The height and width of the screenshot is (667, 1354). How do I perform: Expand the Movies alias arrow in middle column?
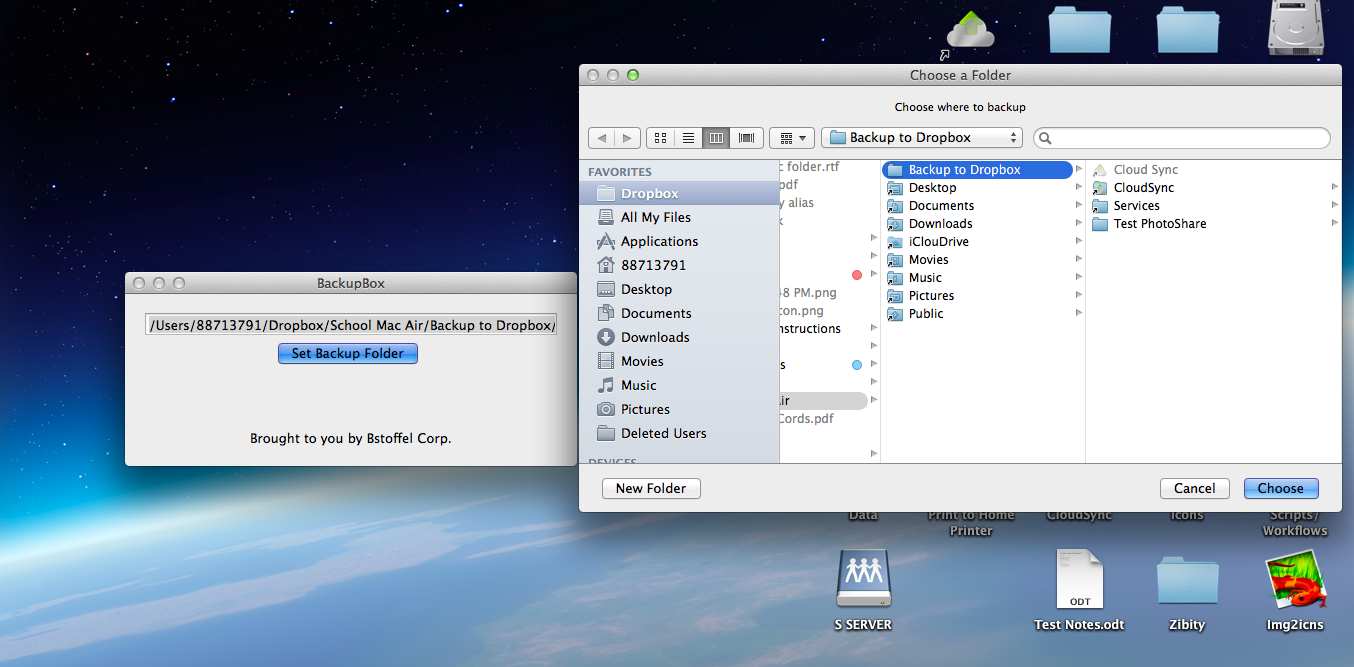pos(1079,260)
